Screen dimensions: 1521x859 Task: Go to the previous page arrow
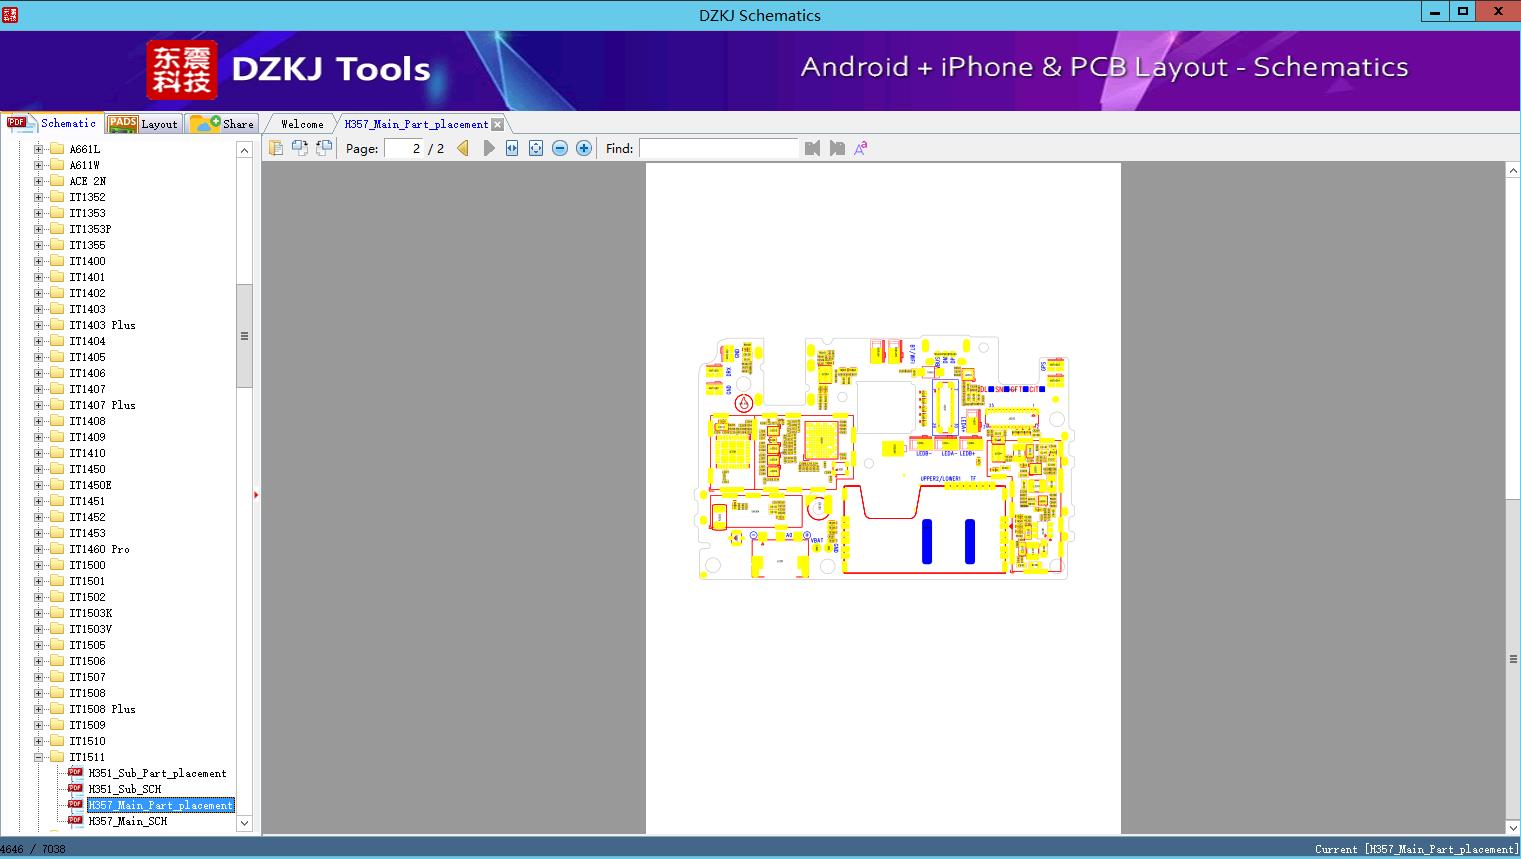pos(463,148)
